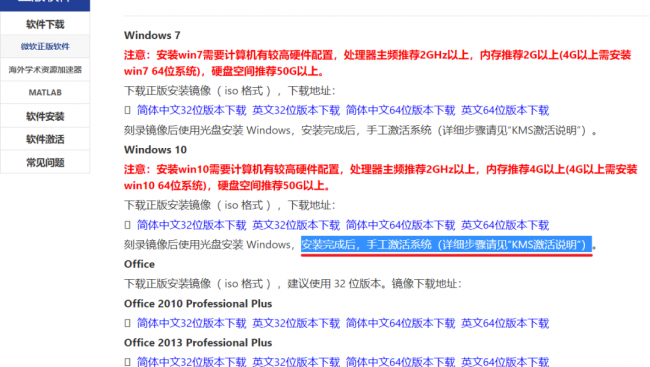Download Office 2010 英文32位版本
The height and width of the screenshot is (367, 650).
point(296,323)
